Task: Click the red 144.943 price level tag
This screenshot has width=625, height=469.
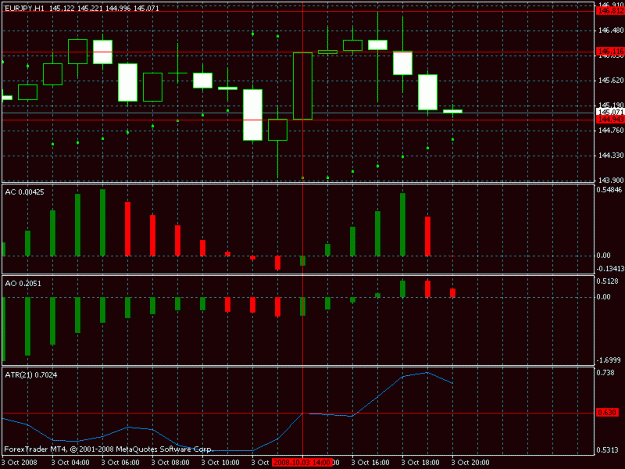Action: (610, 120)
